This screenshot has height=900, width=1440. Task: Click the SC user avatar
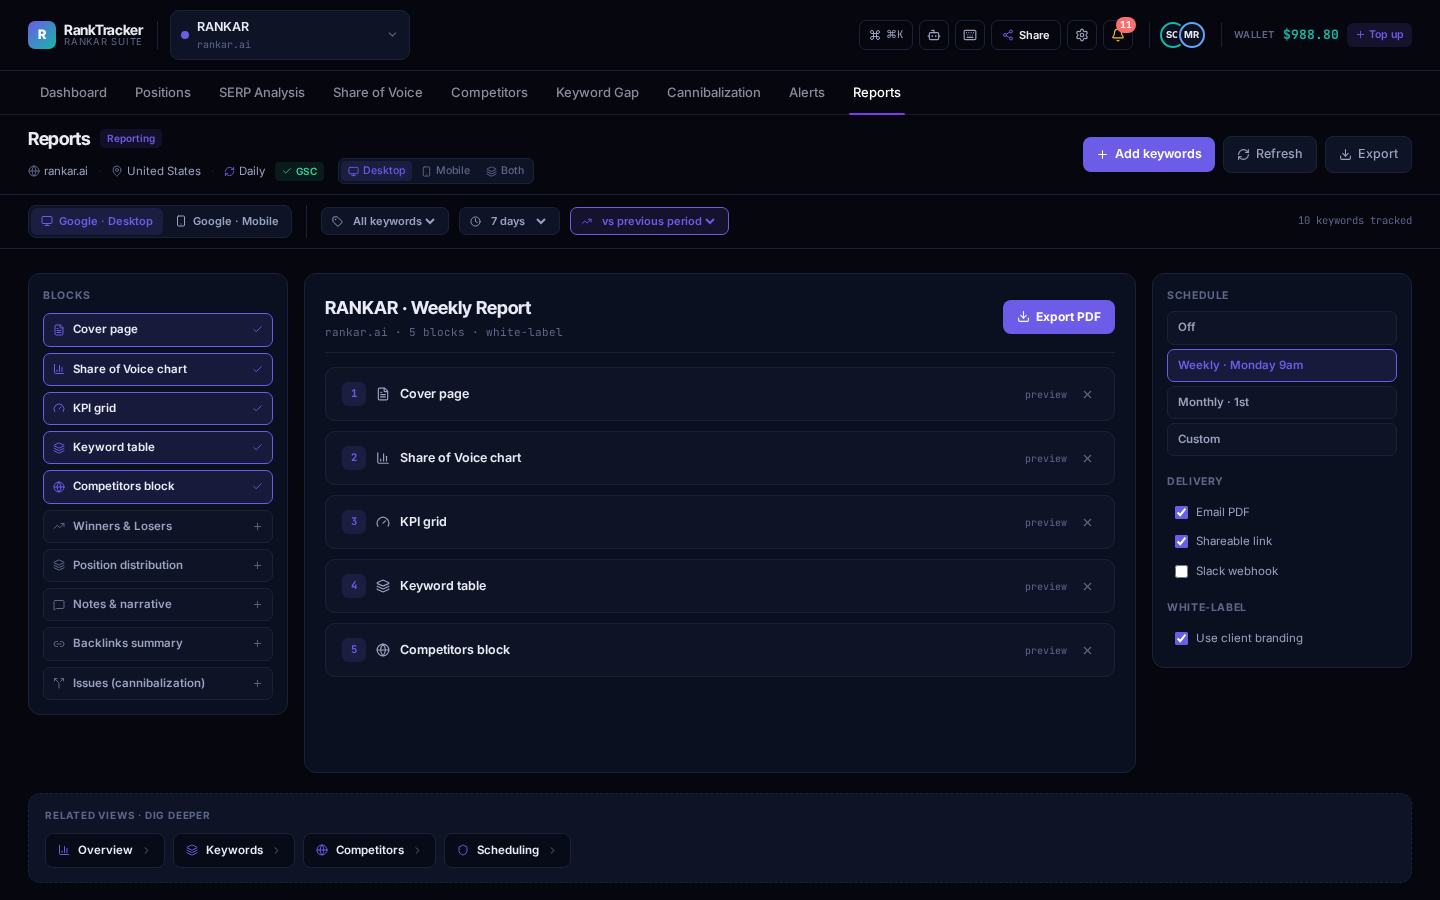coord(1171,35)
